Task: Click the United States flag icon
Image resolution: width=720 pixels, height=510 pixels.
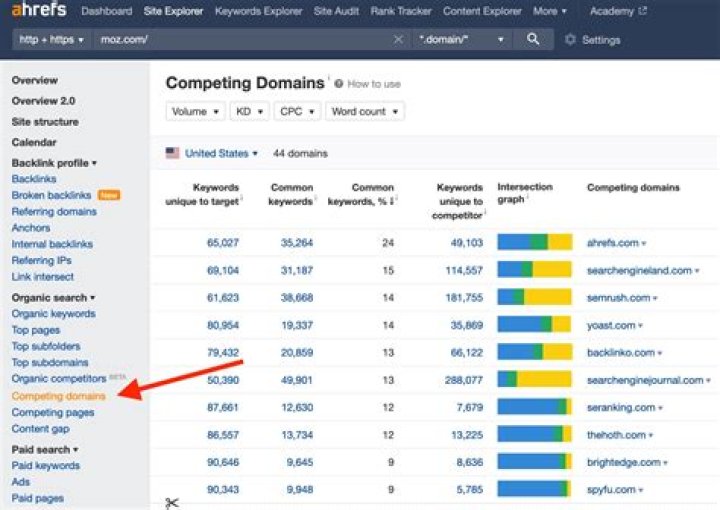Action: tap(173, 153)
